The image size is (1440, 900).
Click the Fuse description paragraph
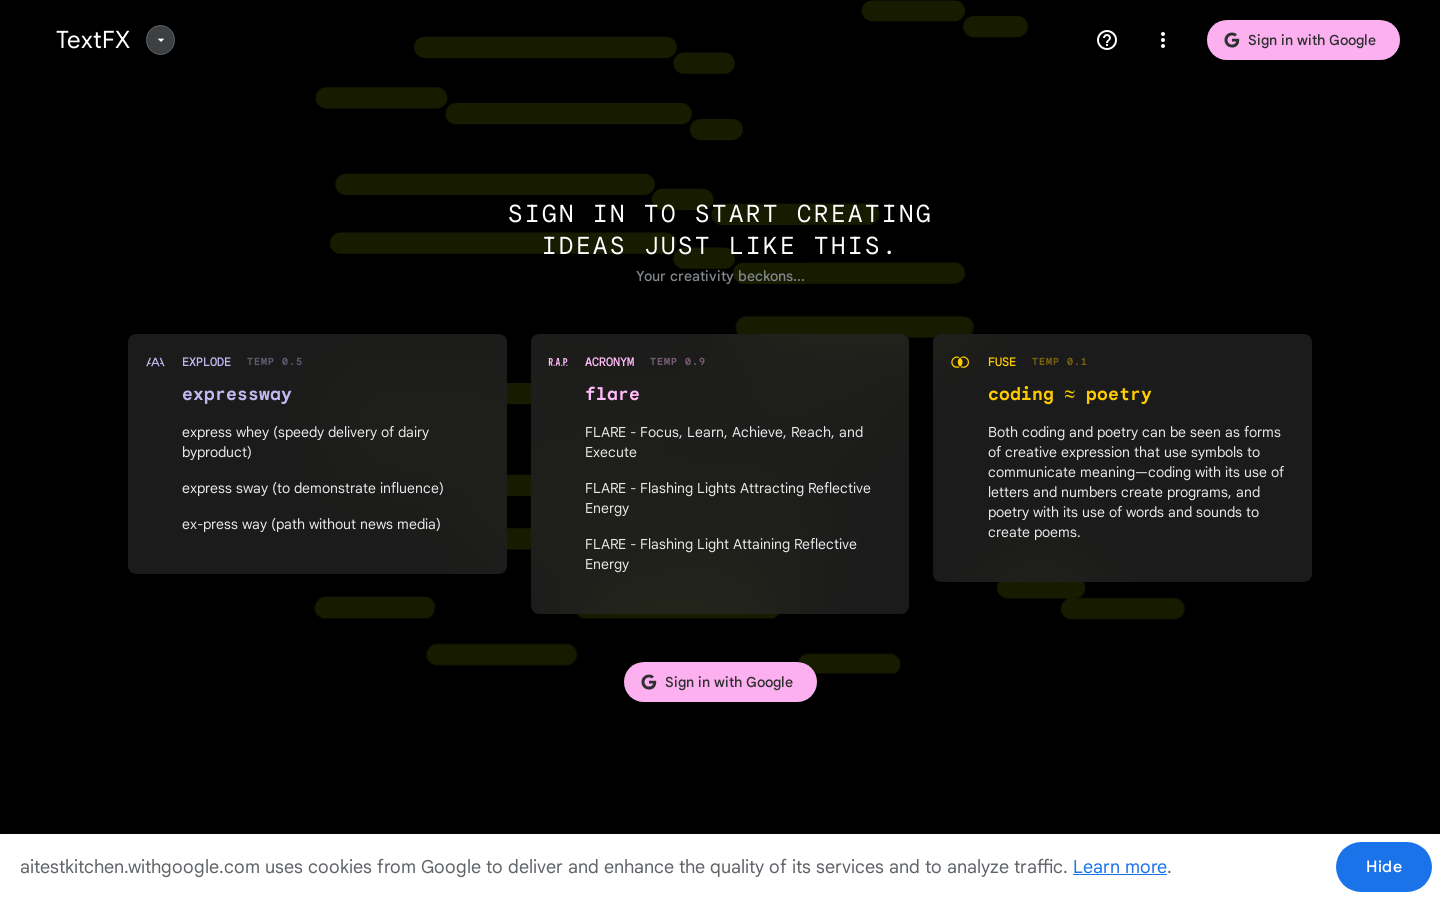[x=1135, y=482]
